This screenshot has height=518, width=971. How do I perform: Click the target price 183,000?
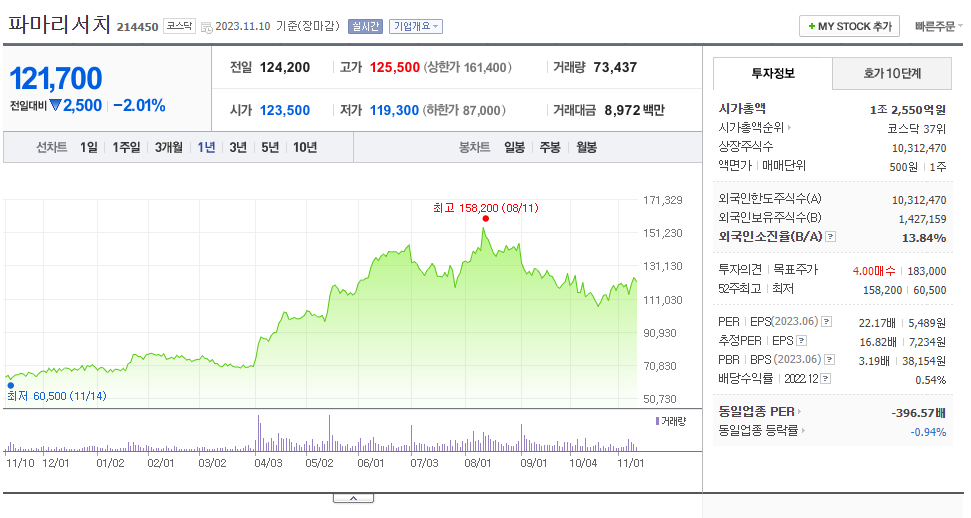pos(927,271)
